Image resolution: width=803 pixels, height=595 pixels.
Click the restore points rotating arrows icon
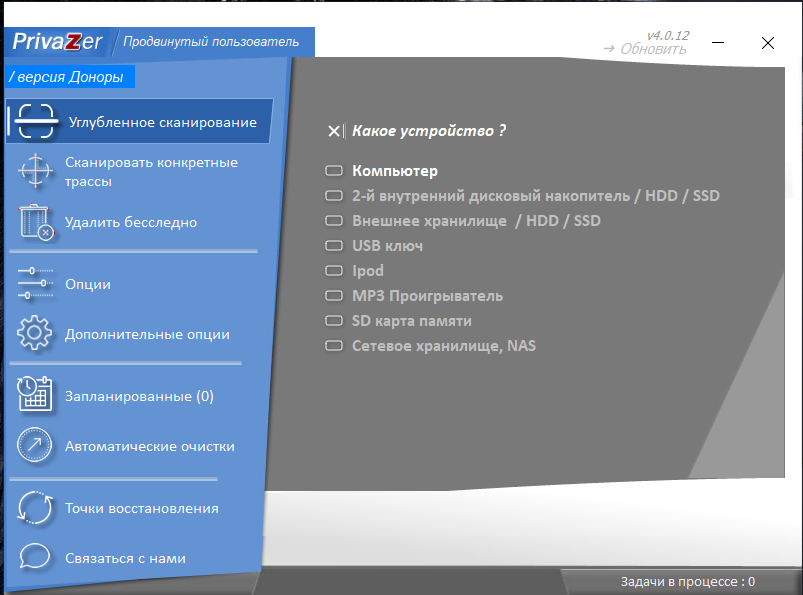click(35, 507)
